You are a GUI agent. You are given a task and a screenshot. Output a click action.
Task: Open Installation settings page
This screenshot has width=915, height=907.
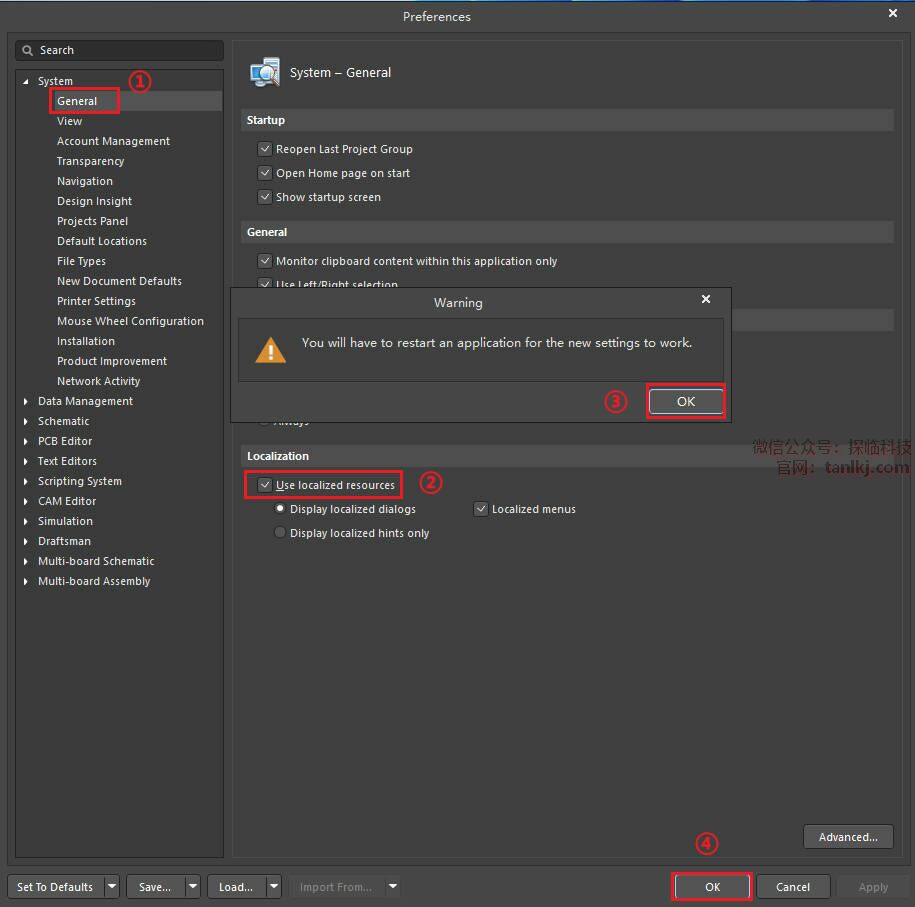tap(86, 341)
